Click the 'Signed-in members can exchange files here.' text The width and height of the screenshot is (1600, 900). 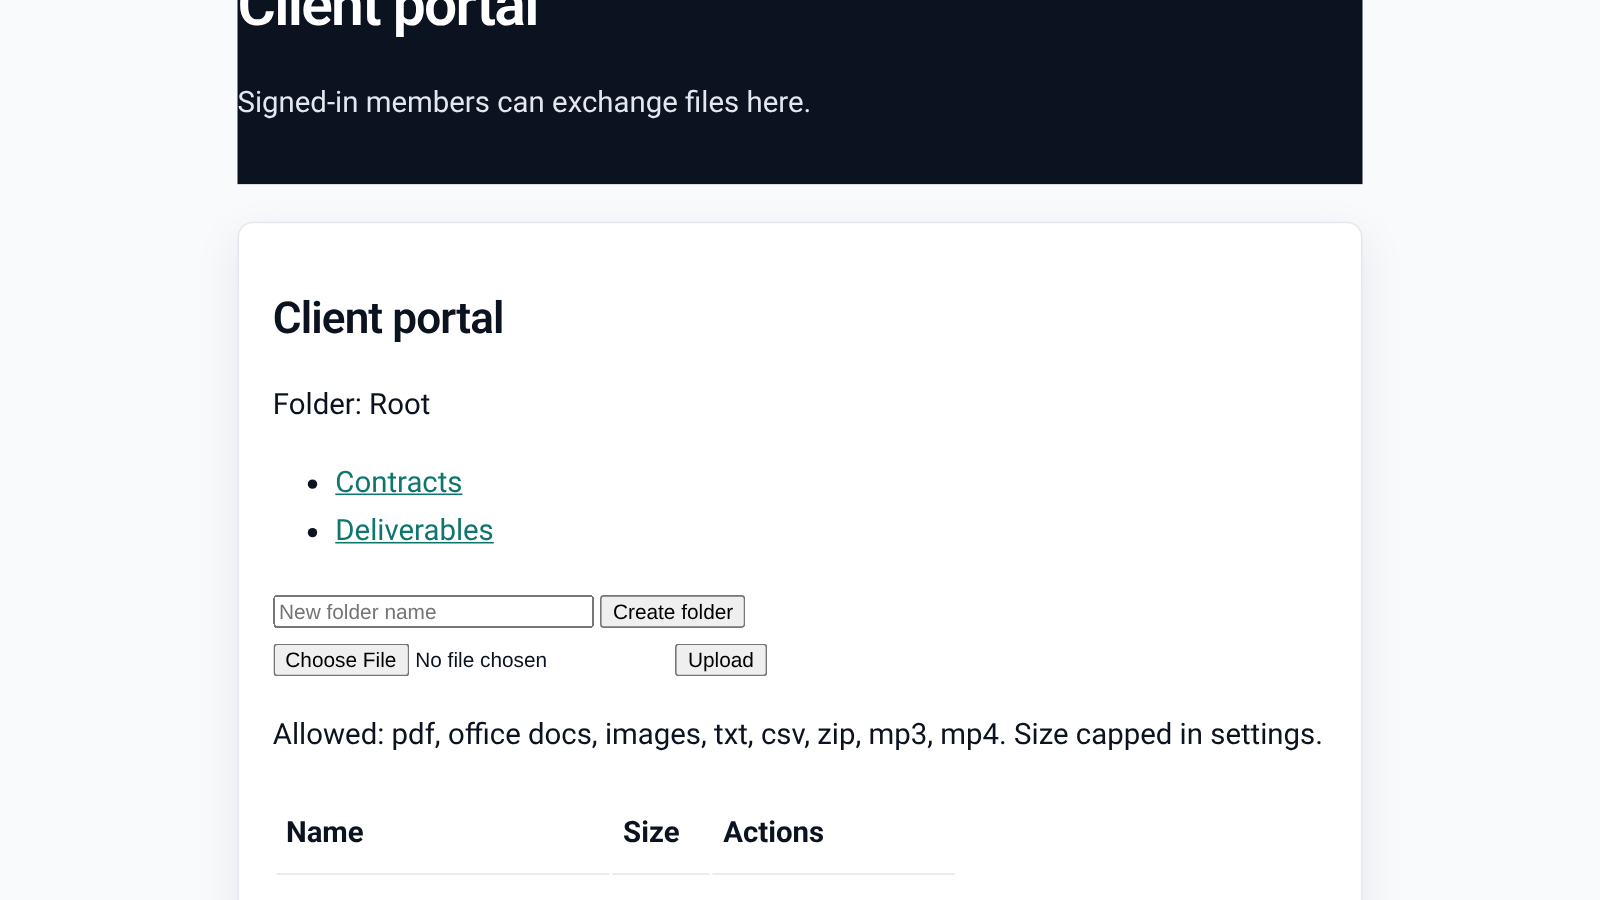523,102
